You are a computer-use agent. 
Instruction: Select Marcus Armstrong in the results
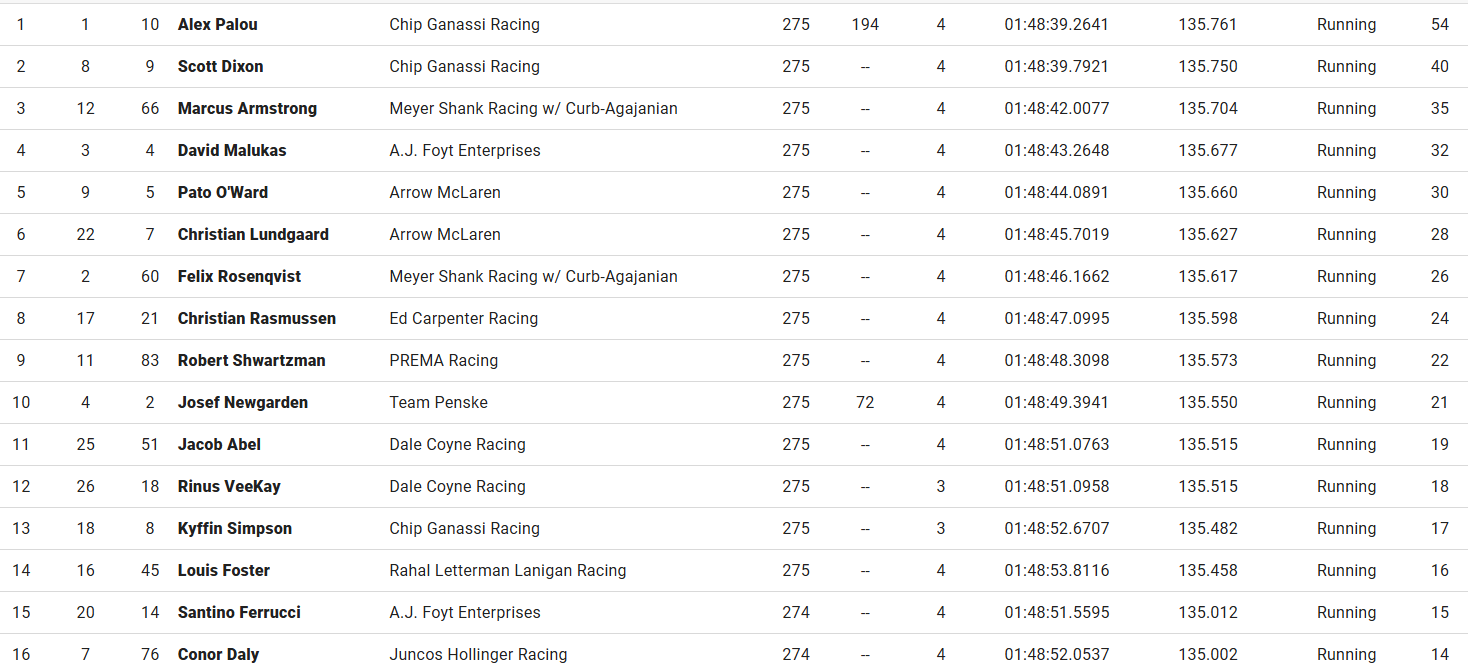[x=247, y=109]
